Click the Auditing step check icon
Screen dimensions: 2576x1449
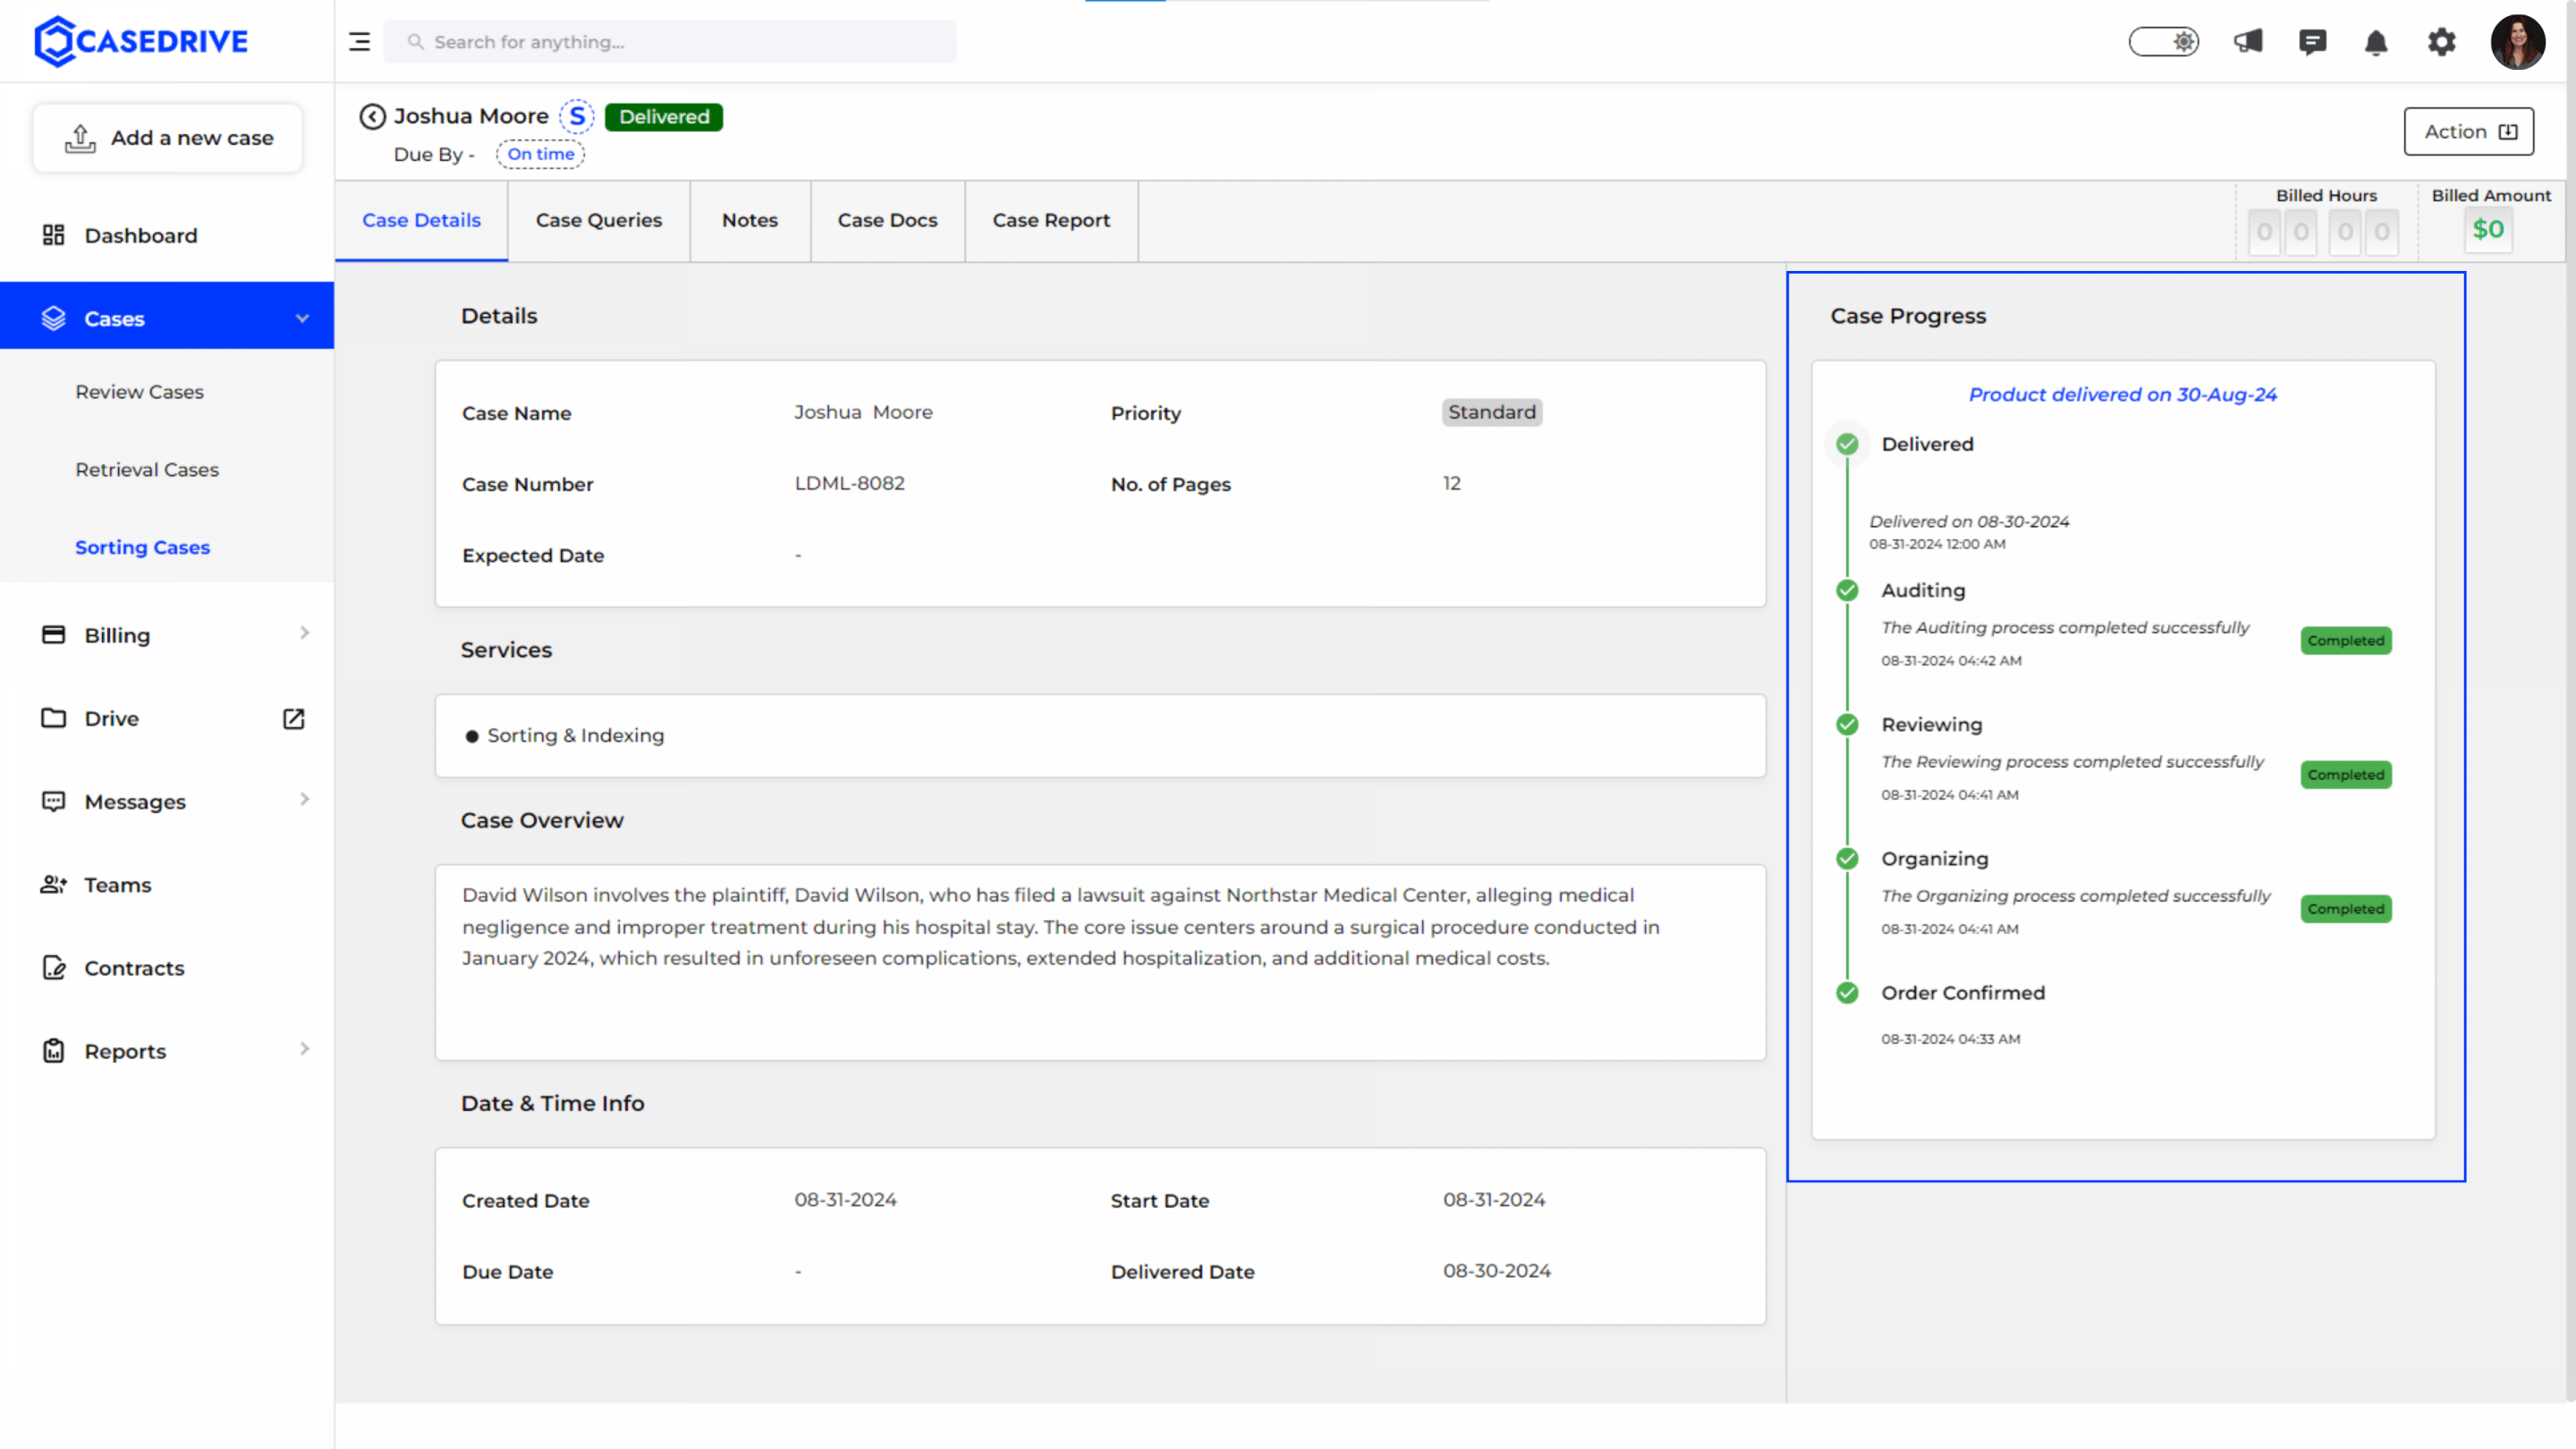1847,590
